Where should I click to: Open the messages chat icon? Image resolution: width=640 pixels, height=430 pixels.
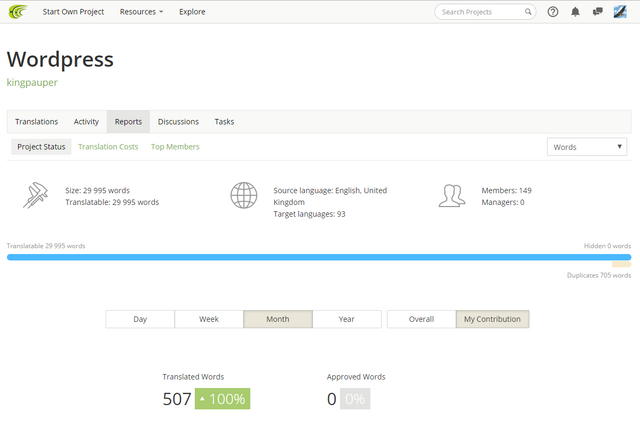click(x=598, y=12)
